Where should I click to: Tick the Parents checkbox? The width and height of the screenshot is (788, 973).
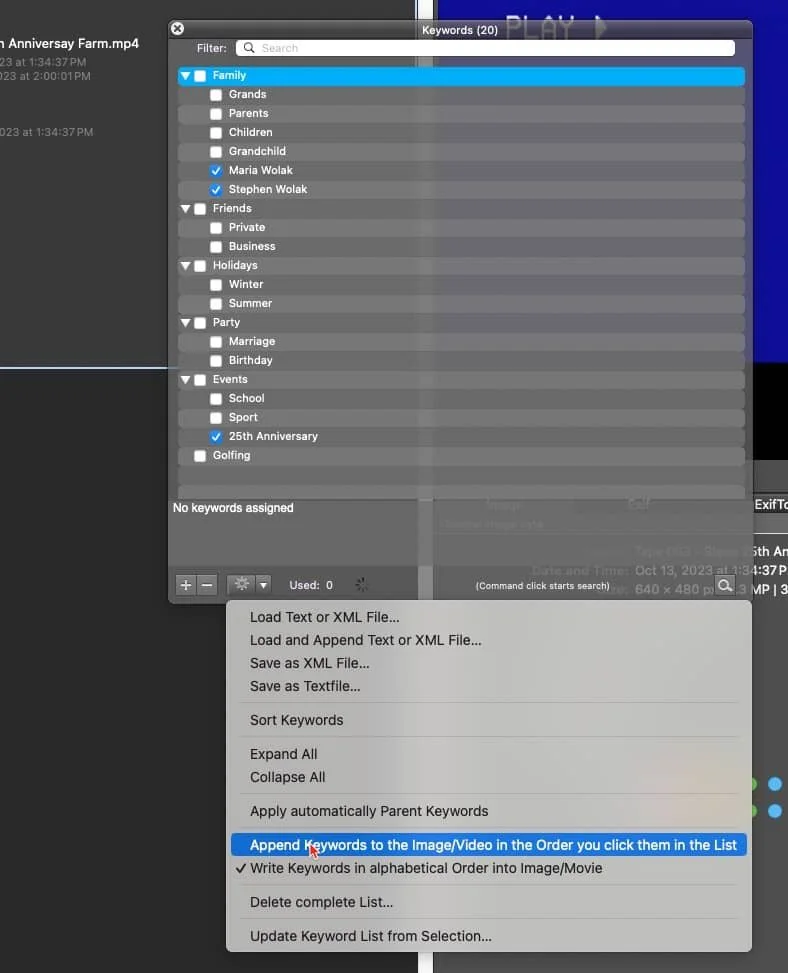216,114
